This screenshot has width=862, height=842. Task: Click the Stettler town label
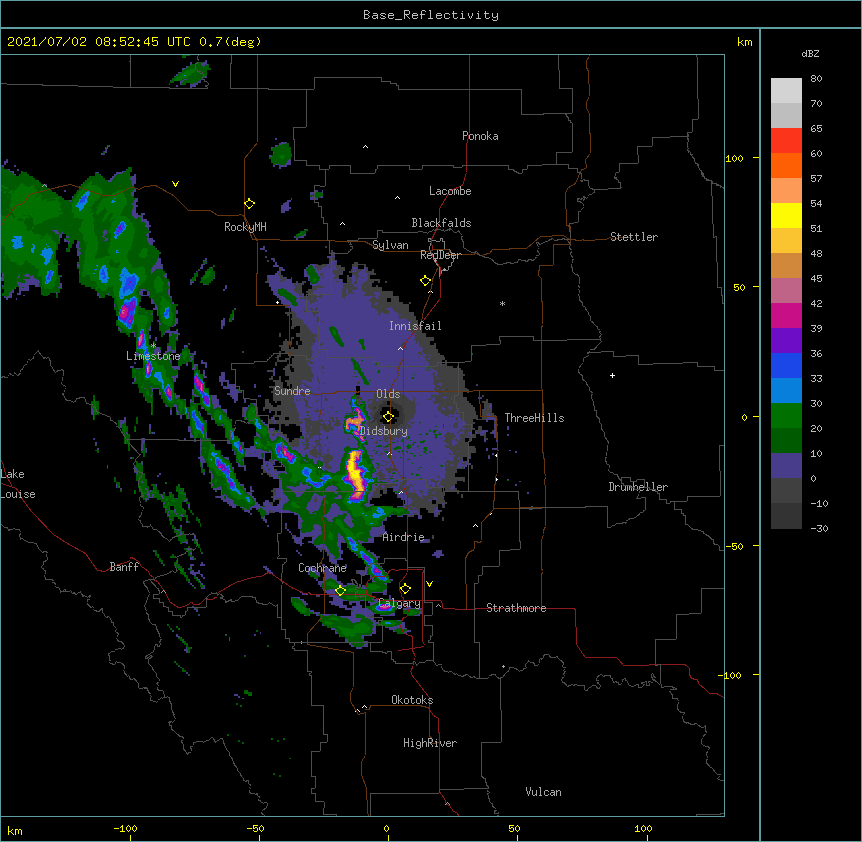coord(633,237)
